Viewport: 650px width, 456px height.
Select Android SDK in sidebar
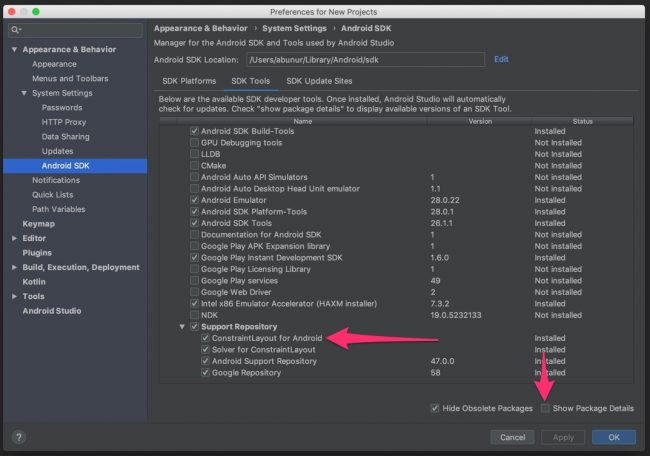coord(75,166)
